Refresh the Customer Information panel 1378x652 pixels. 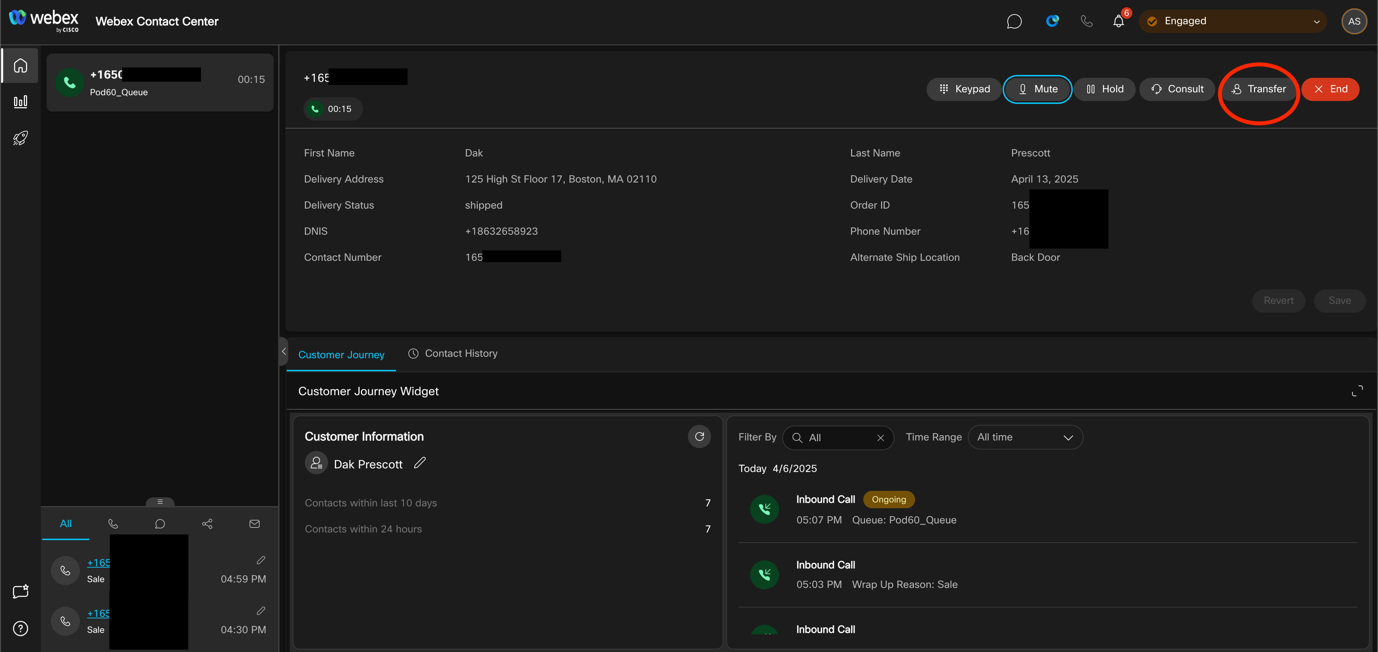699,437
